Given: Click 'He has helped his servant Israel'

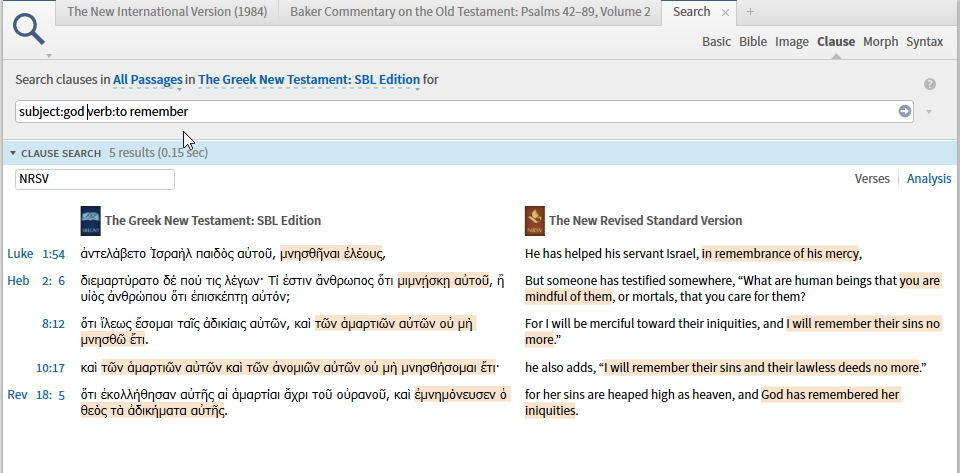Looking at the screenshot, I should 612,253.
